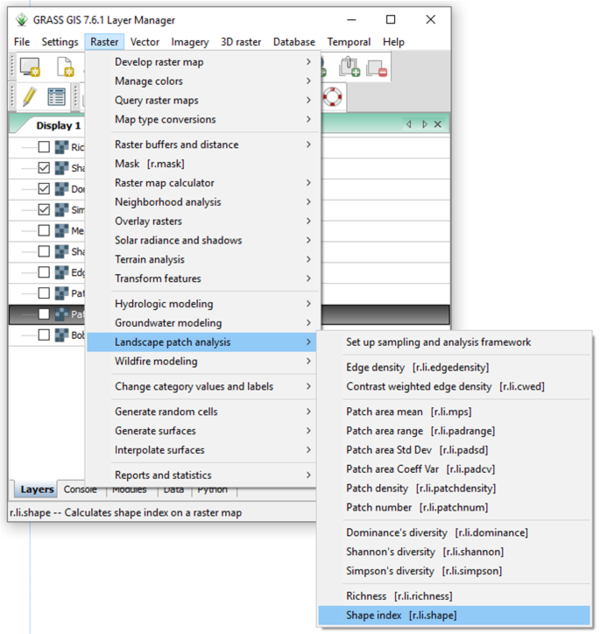Expand the Query raster maps submenu
The width and height of the screenshot is (600, 634).
click(203, 100)
